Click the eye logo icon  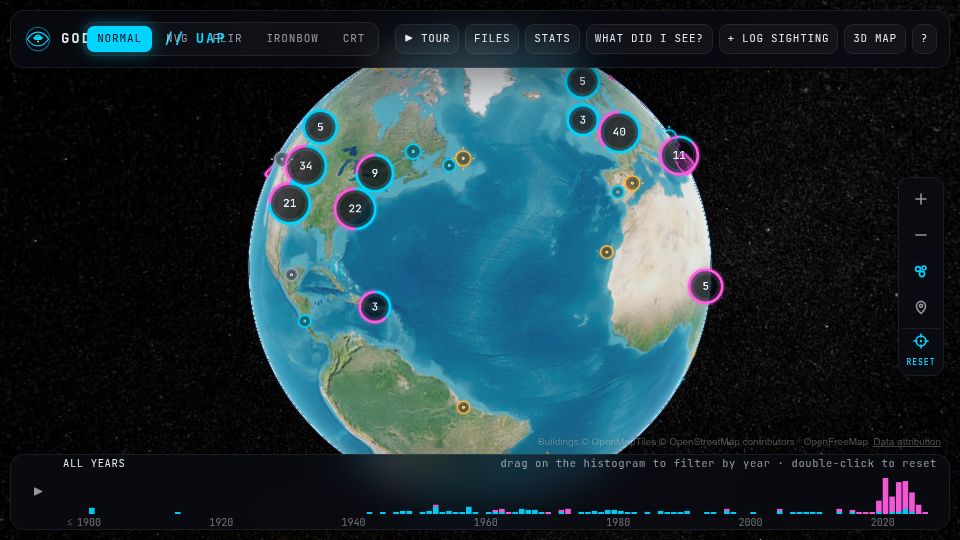pos(38,39)
